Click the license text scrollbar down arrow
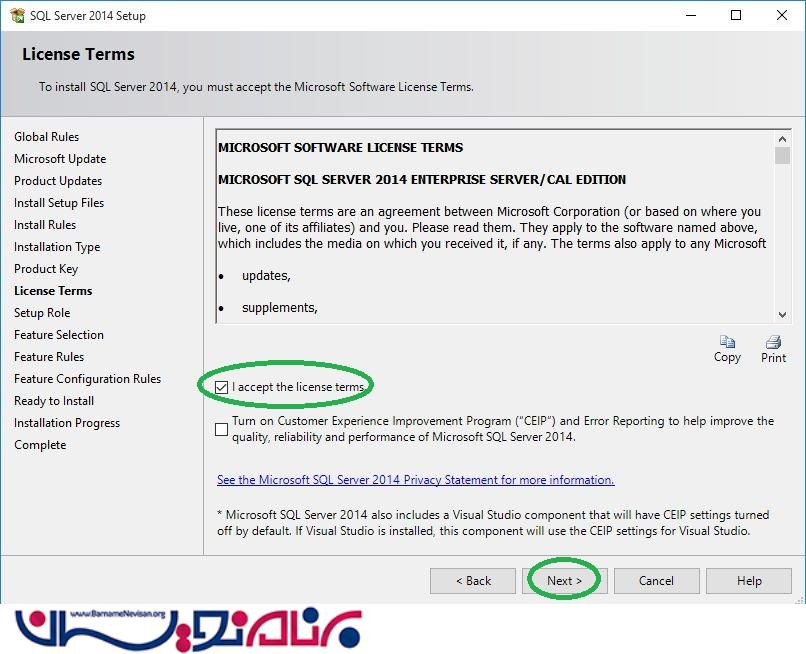Viewport: 806px width, 654px height. [782, 315]
